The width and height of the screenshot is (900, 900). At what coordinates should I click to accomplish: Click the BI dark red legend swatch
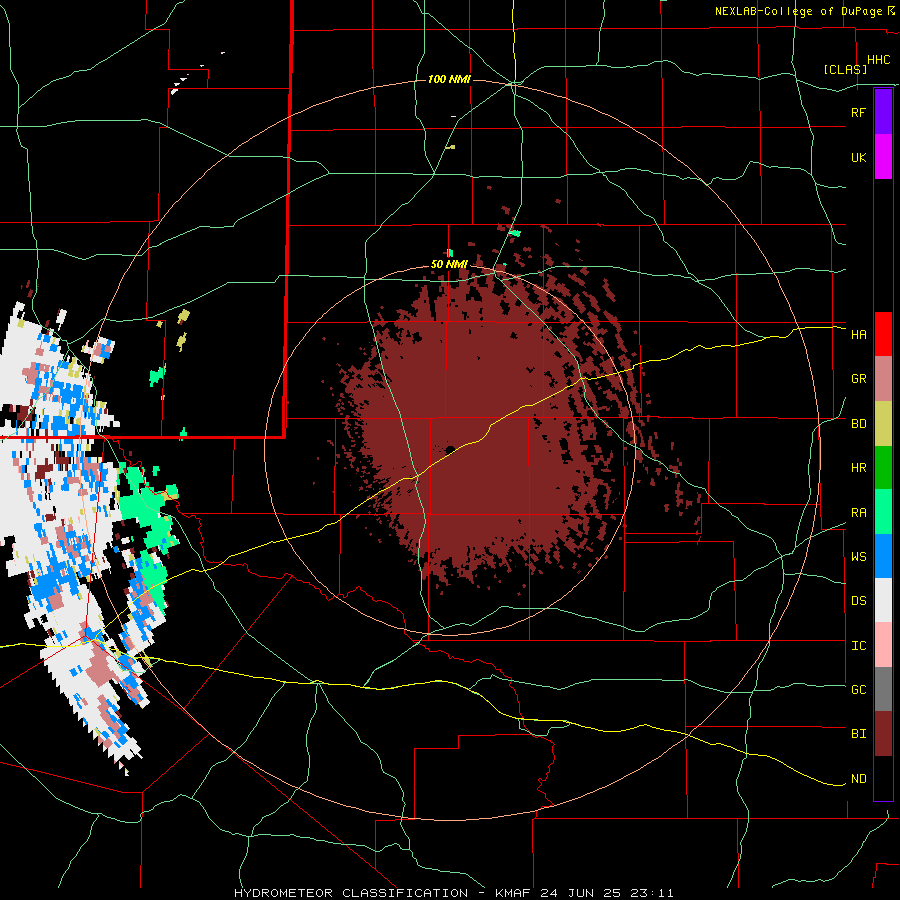click(883, 734)
